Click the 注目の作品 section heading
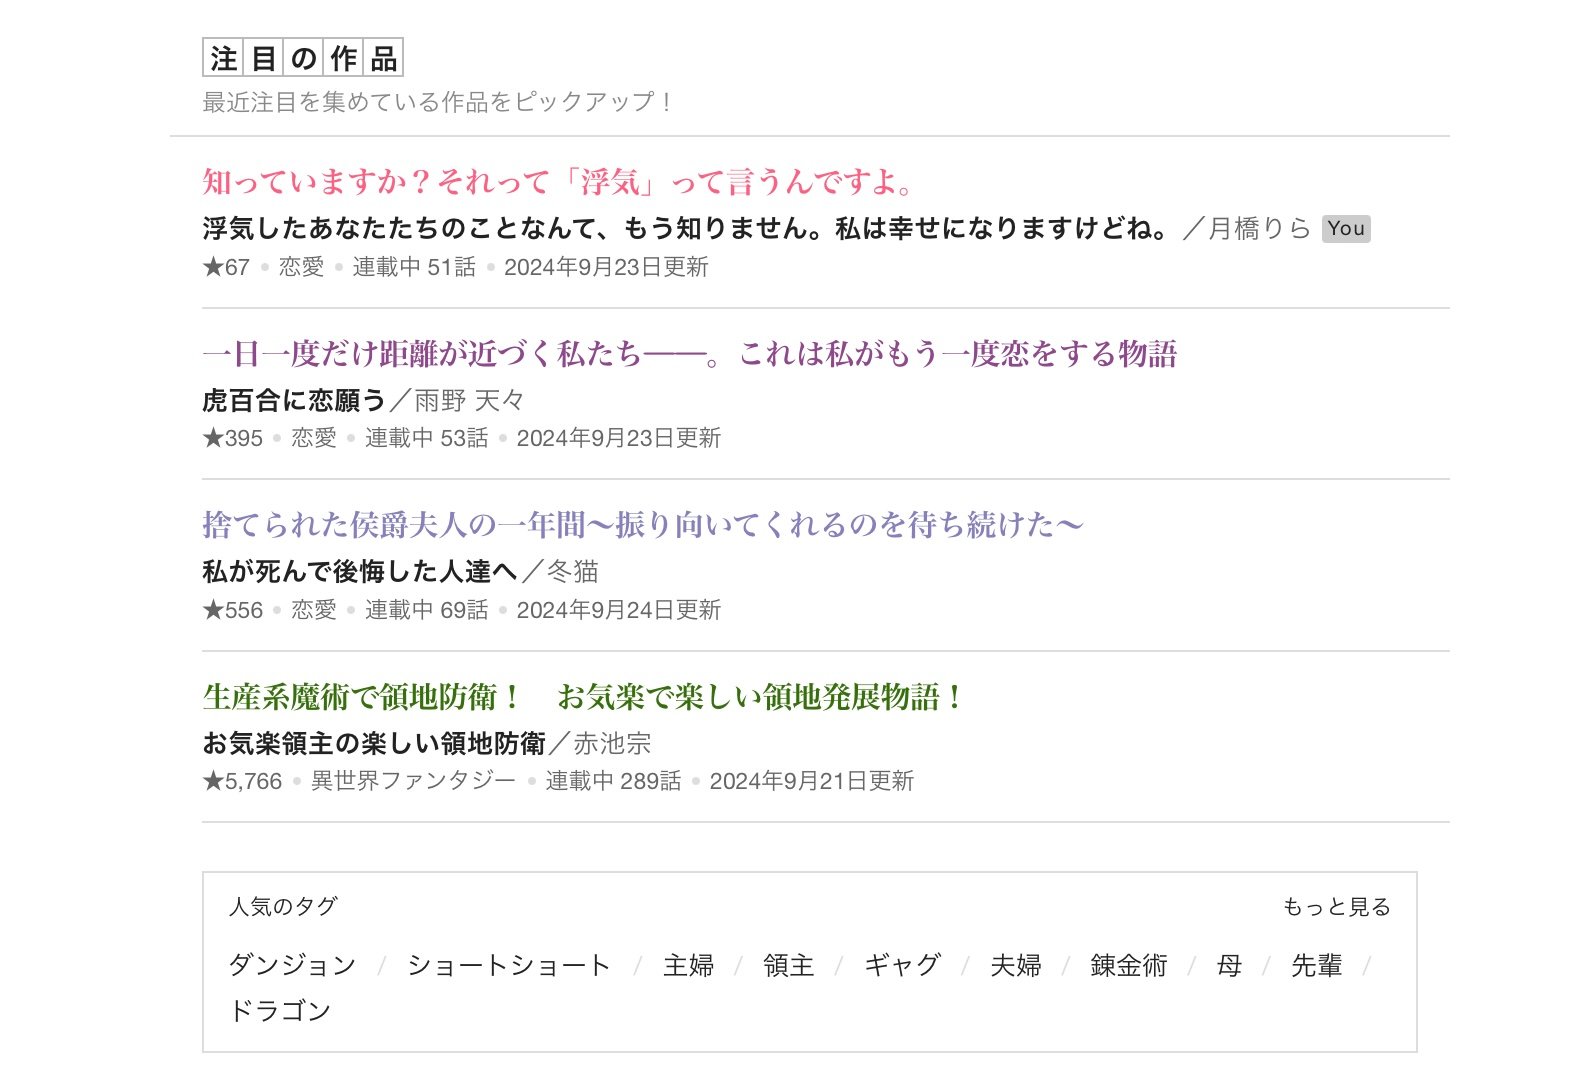1592x1067 pixels. point(302,59)
